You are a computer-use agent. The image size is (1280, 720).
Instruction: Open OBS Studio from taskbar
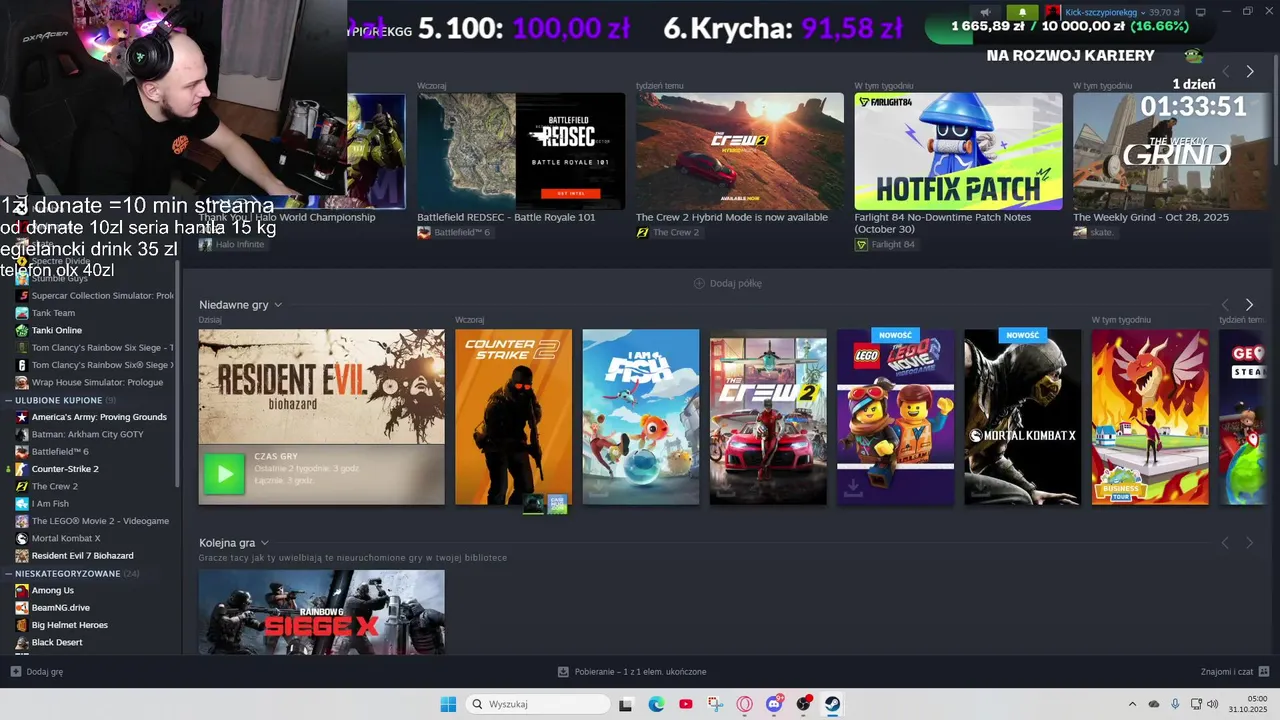pos(803,704)
